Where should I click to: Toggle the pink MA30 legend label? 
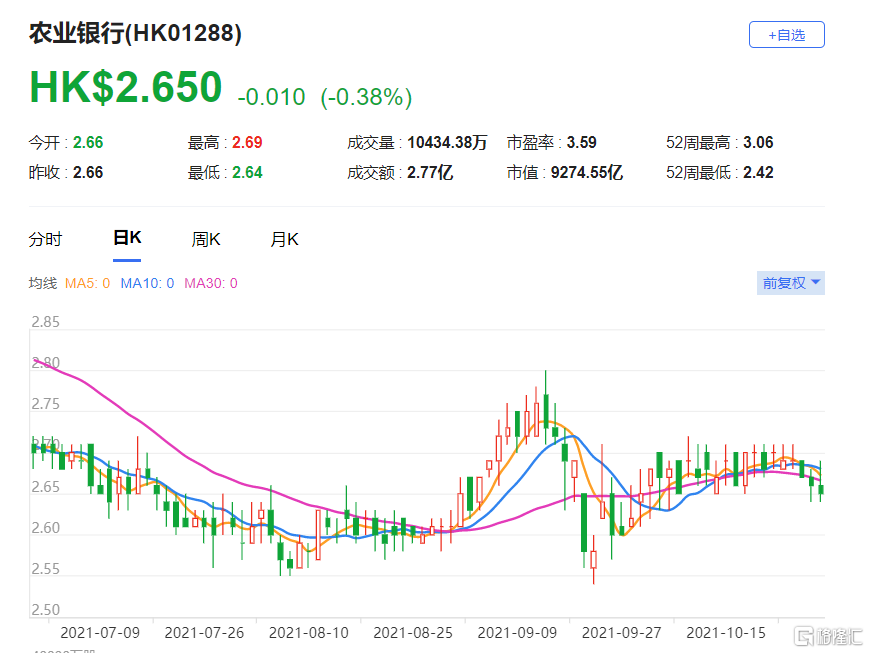click(210, 283)
